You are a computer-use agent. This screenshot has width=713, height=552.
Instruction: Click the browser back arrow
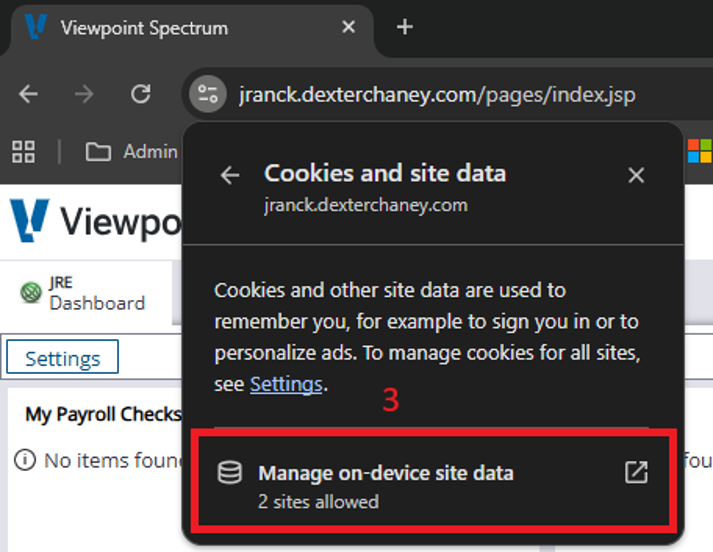click(x=28, y=94)
